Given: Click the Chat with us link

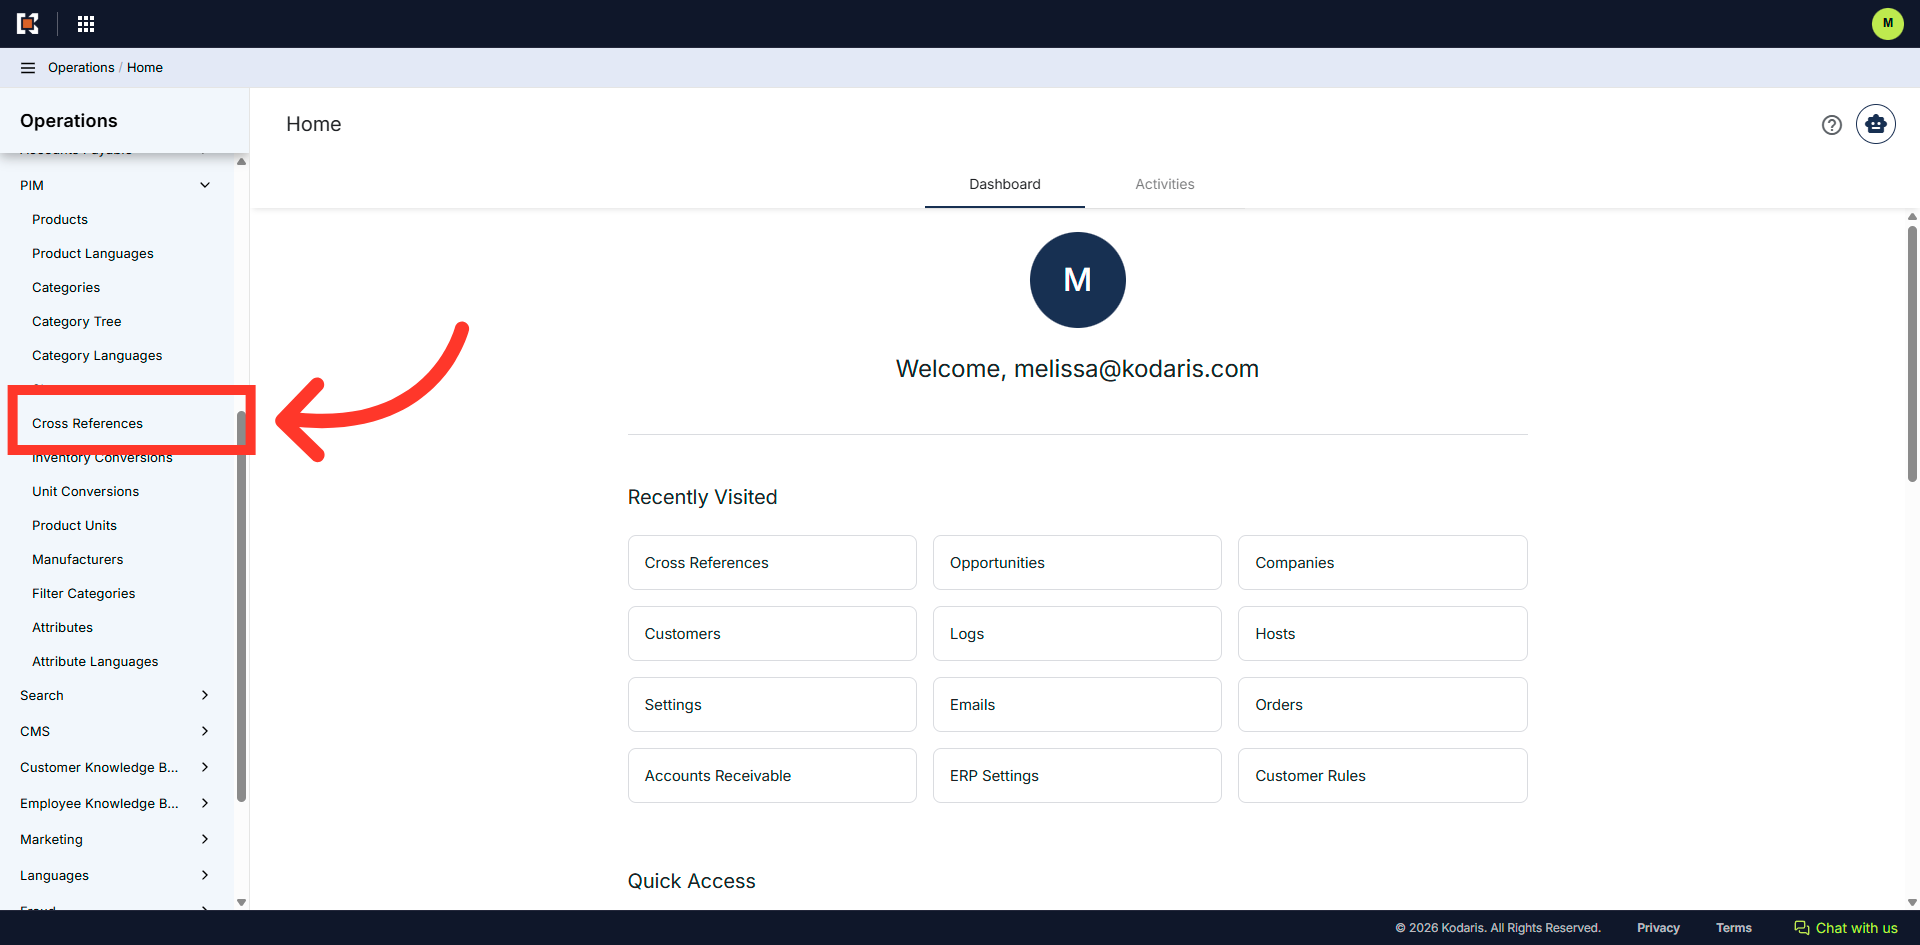Looking at the screenshot, I should [1845, 928].
